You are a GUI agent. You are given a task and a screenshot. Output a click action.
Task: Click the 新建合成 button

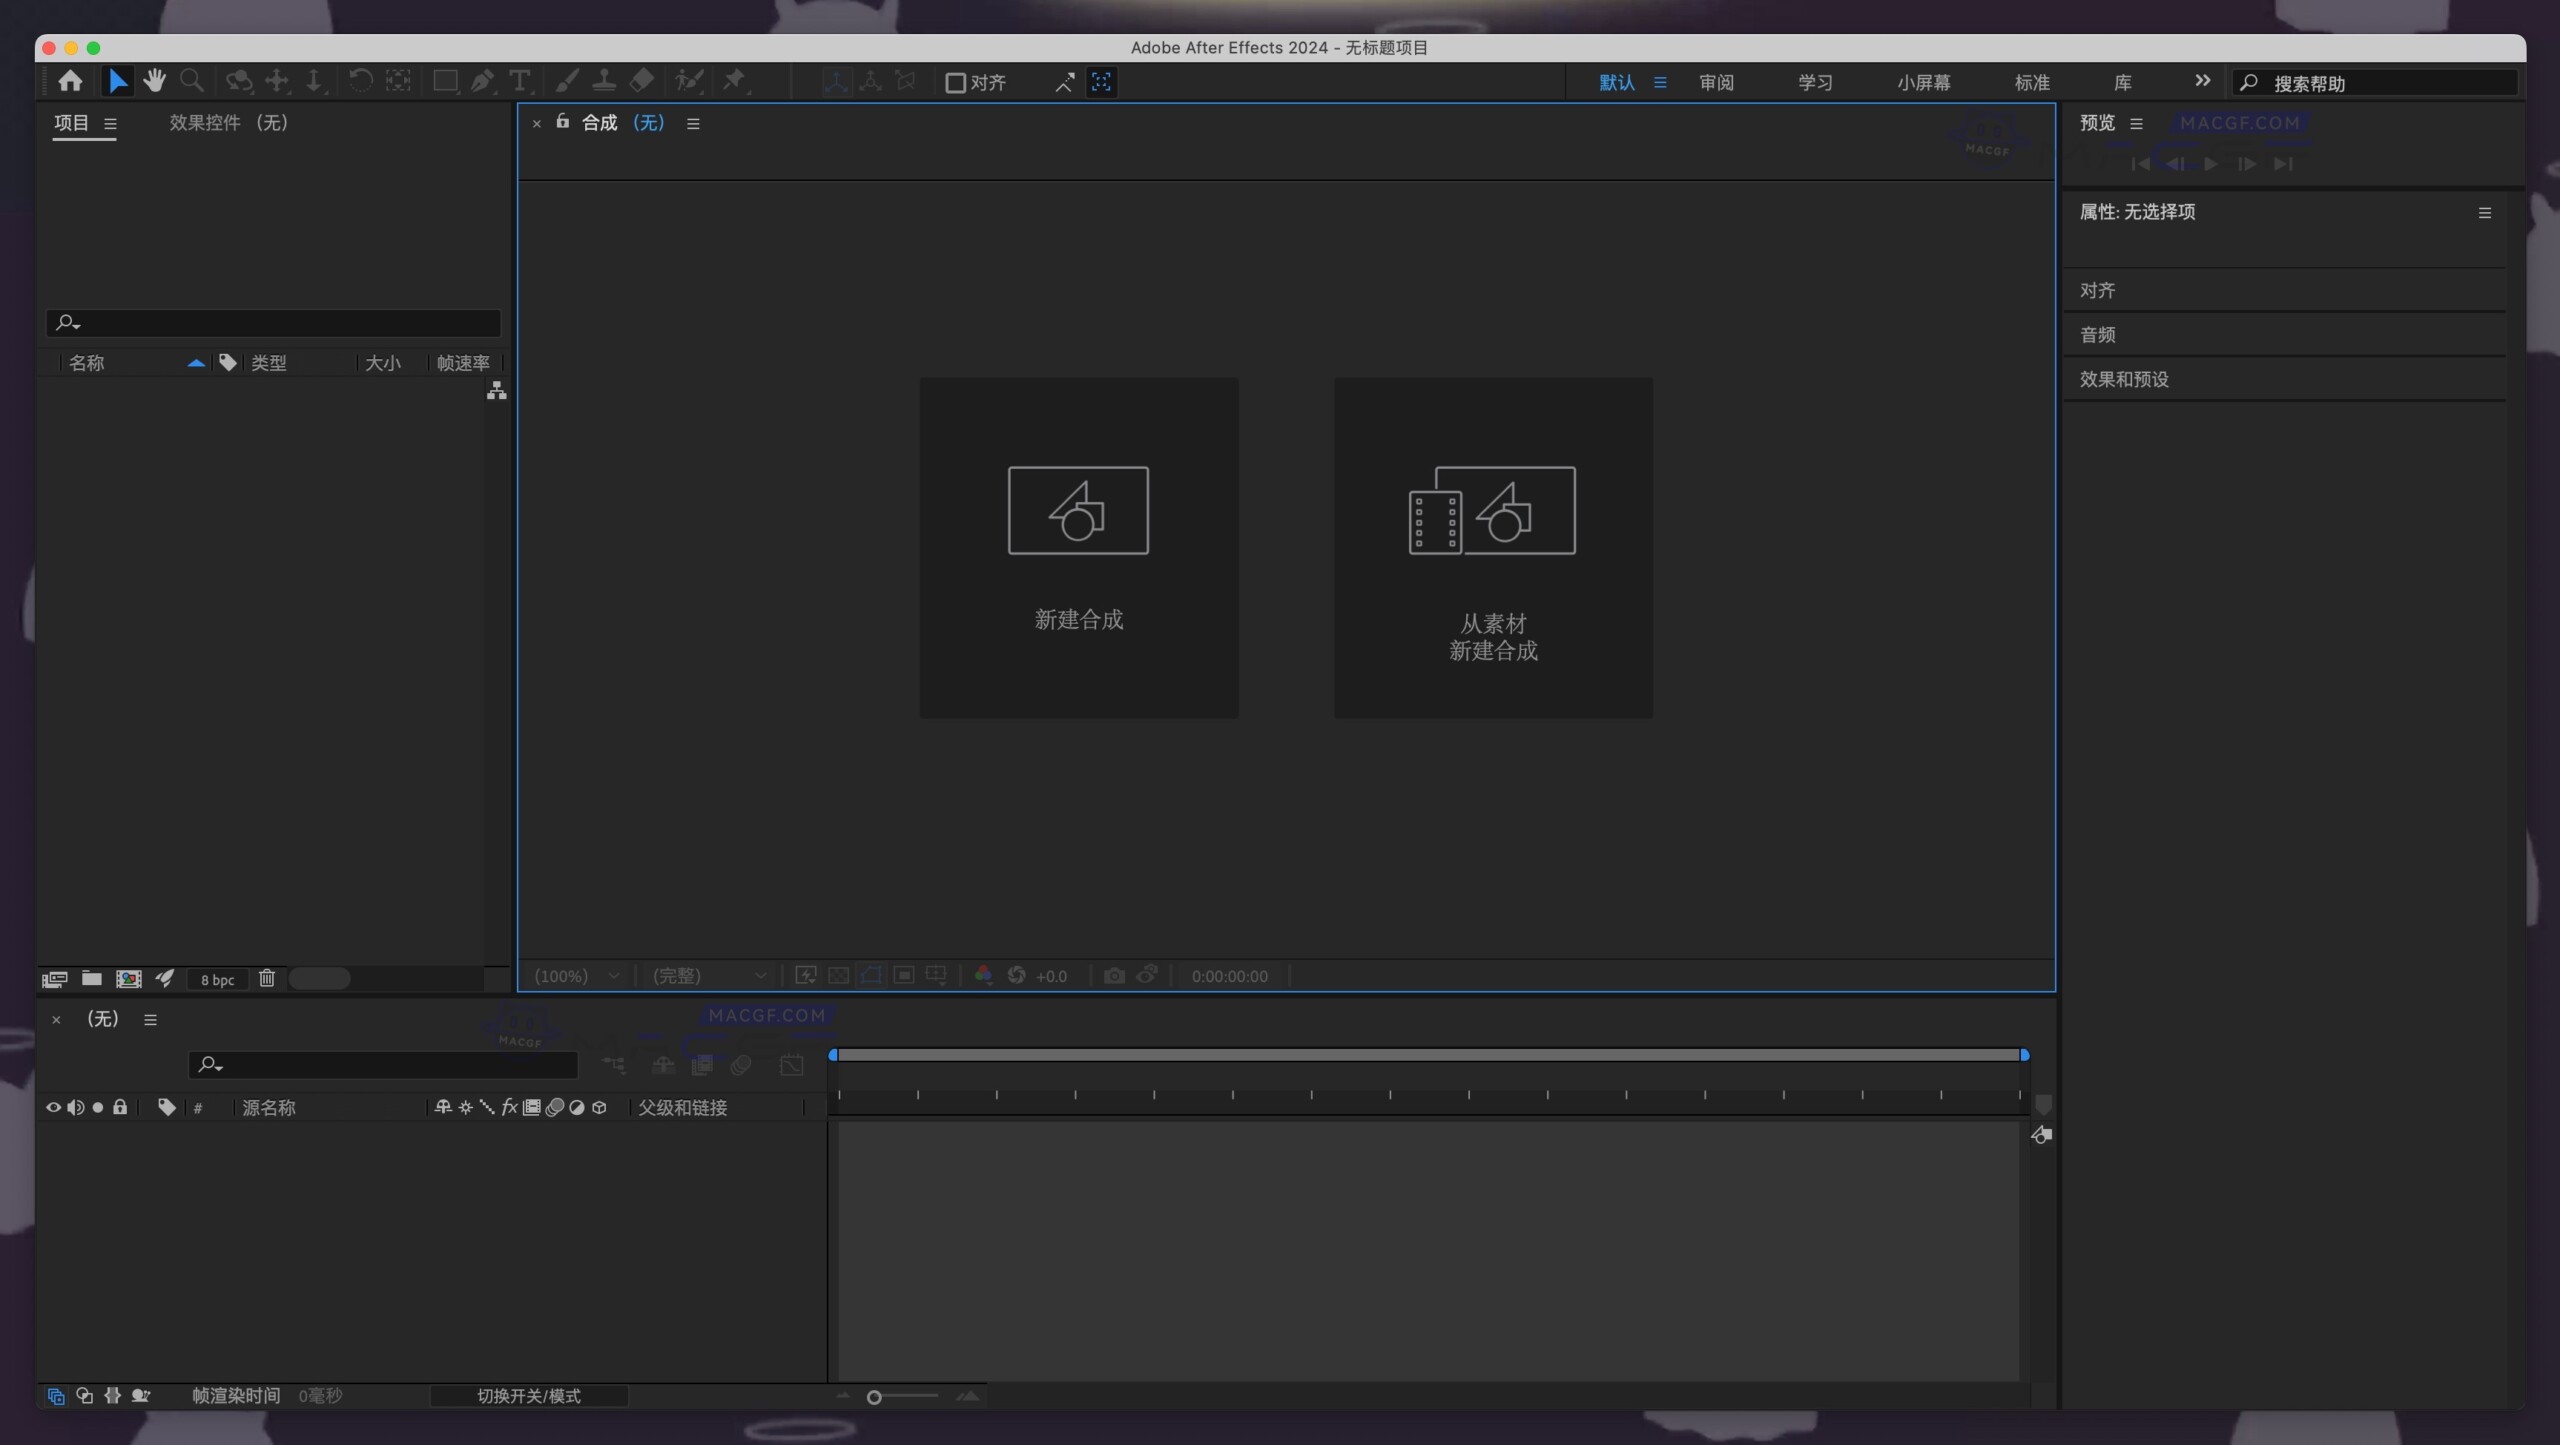1077,547
